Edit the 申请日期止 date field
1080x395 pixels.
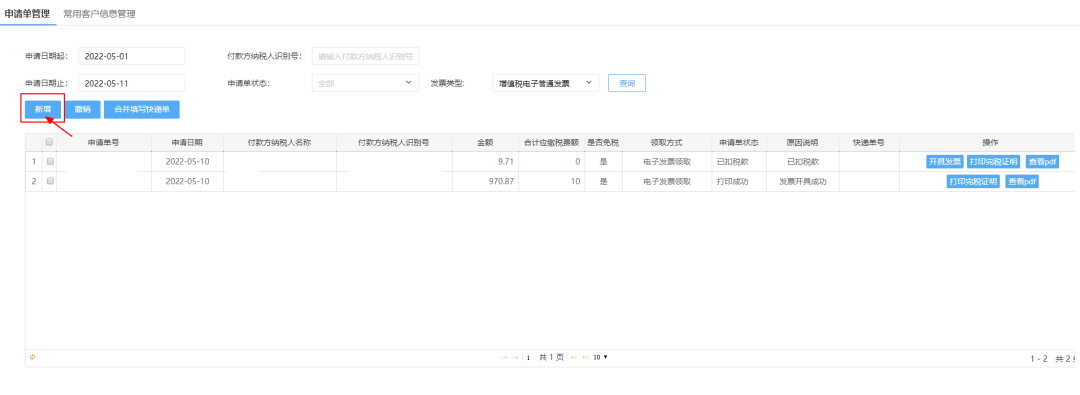pyautogui.click(x=132, y=83)
